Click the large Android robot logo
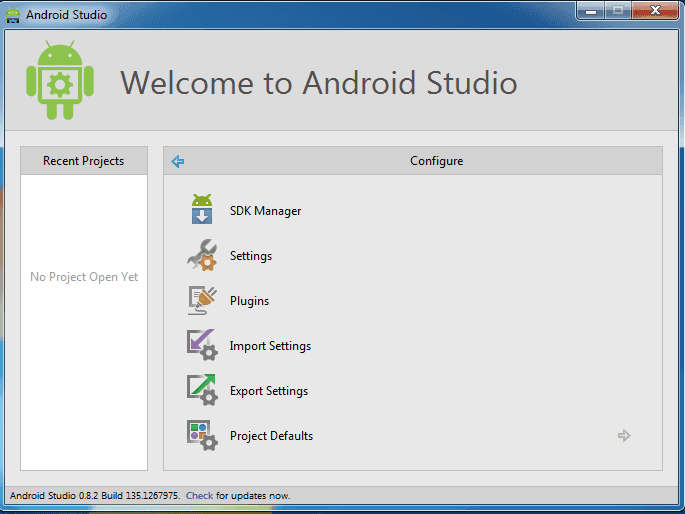 coord(60,80)
